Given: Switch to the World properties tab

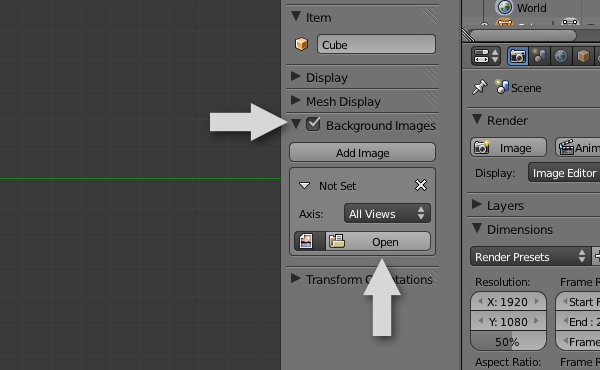Looking at the screenshot, I should tap(561, 57).
